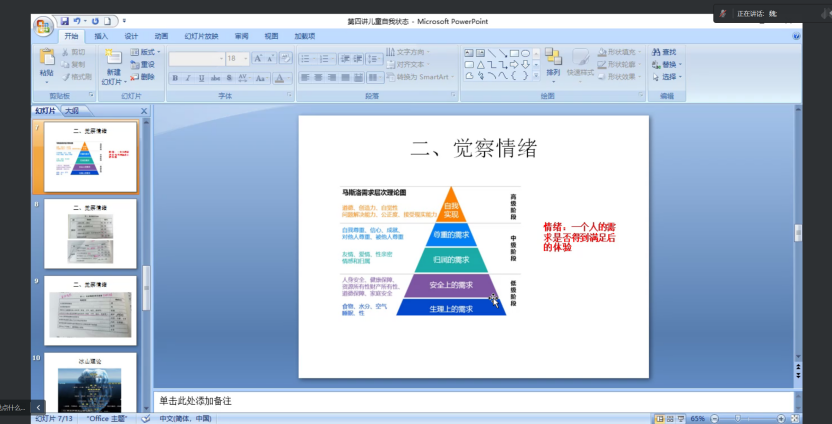
Task: Click the help question mark icon
Action: tap(796, 35)
